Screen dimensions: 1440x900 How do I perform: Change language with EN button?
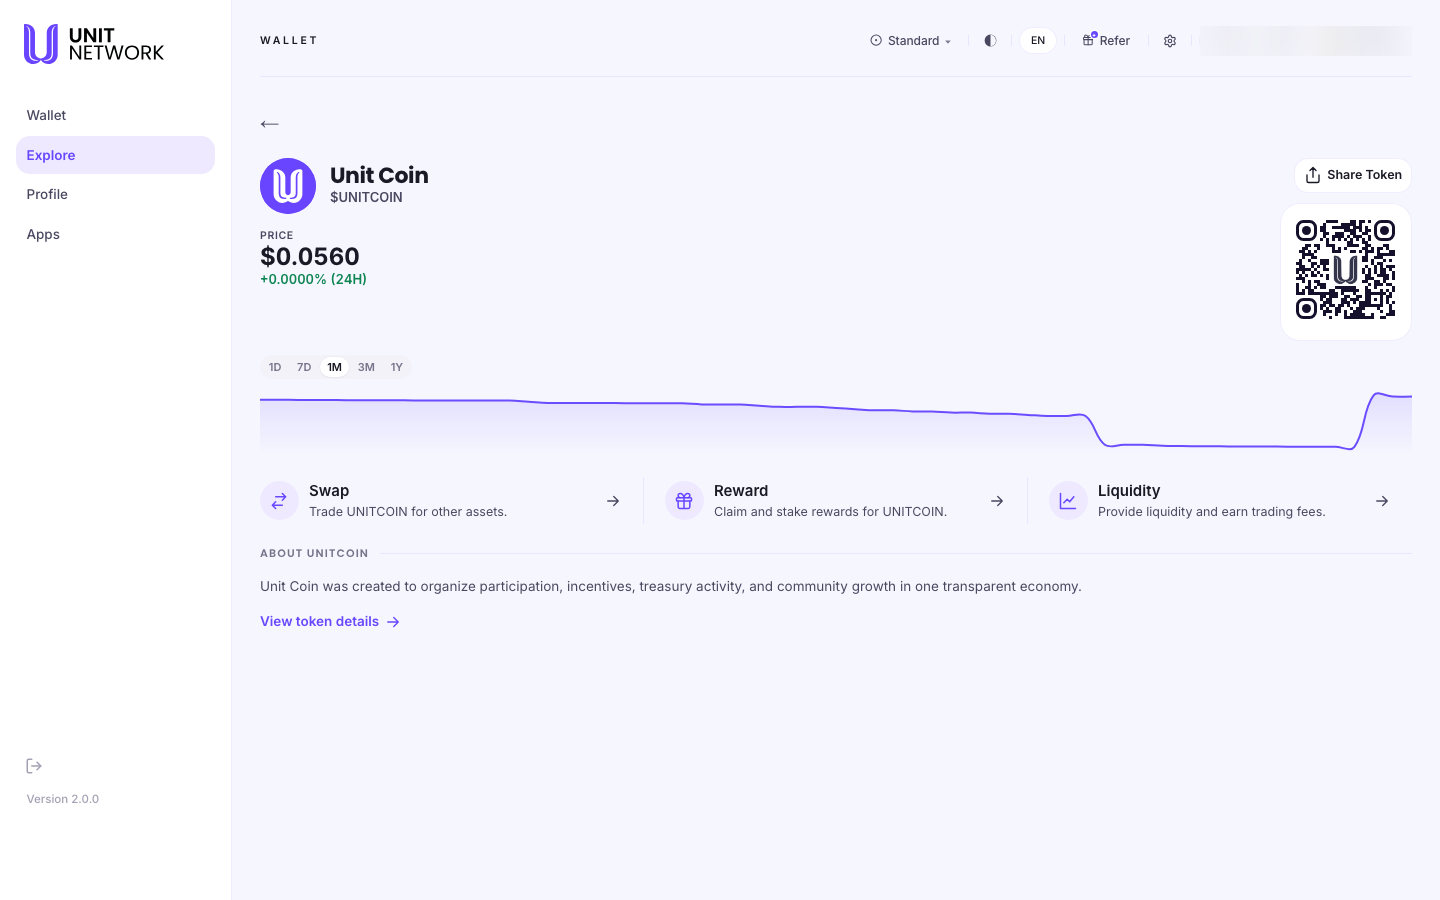click(x=1038, y=41)
